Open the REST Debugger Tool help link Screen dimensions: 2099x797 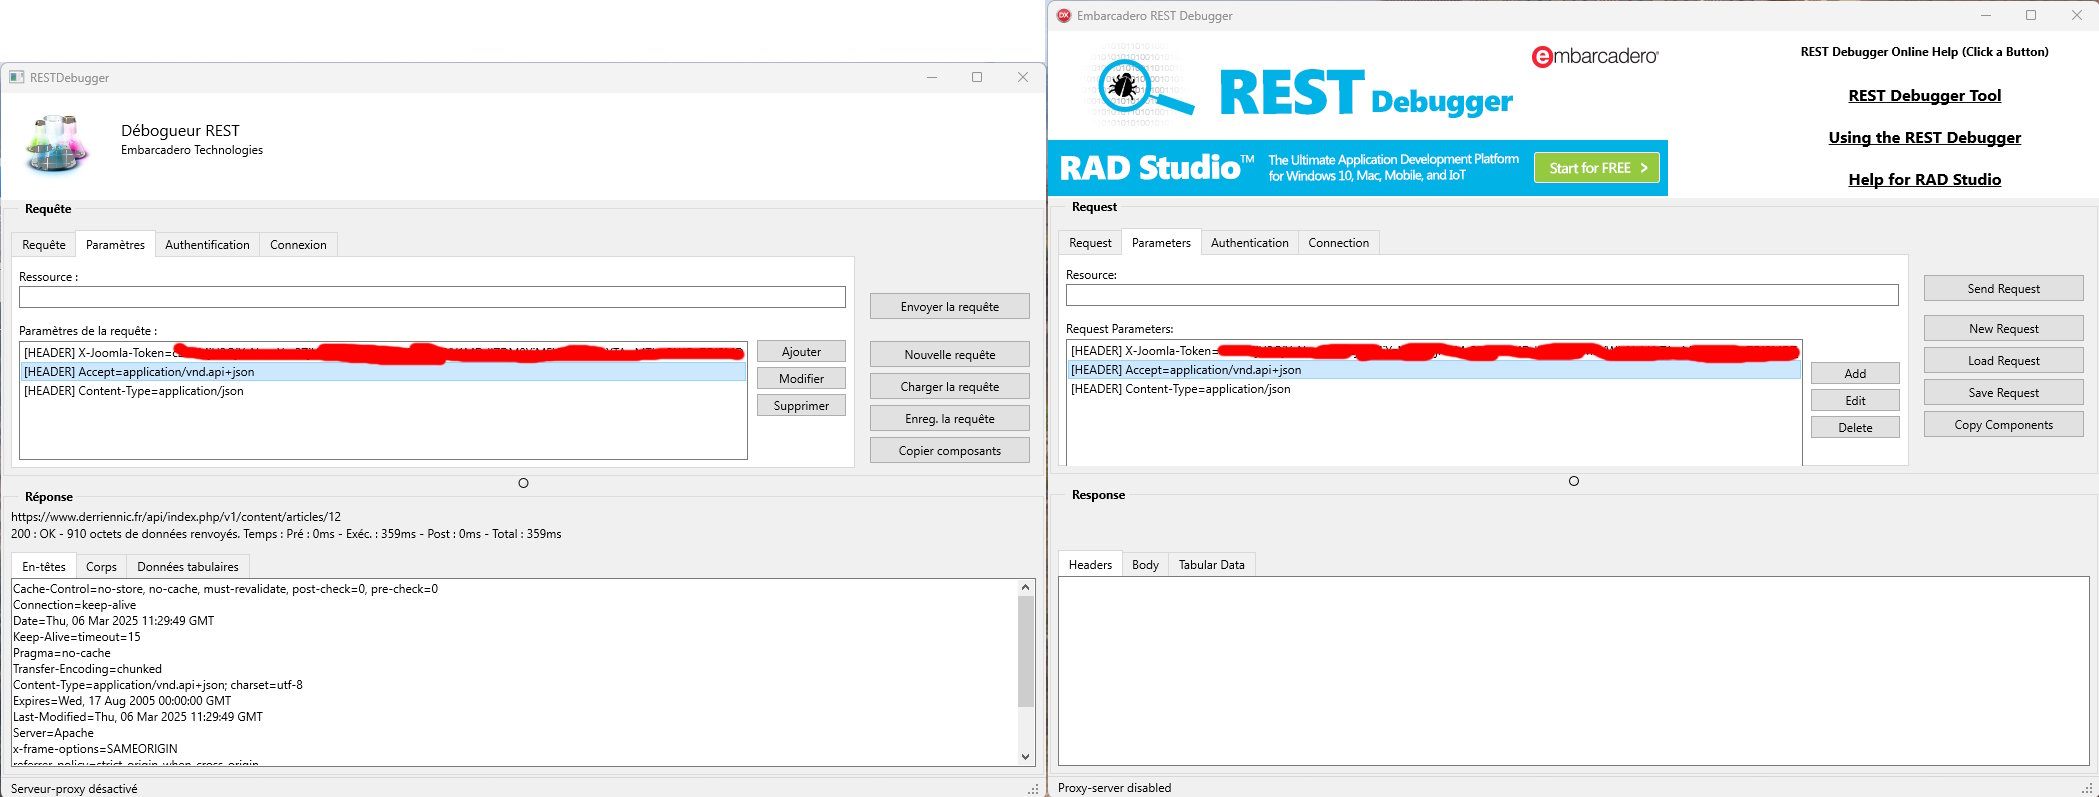coord(1924,95)
